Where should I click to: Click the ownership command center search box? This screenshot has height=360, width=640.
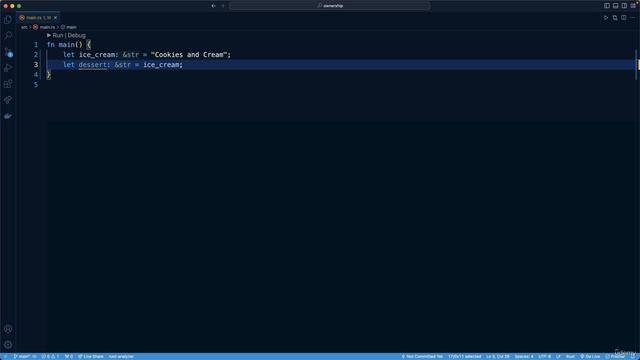pyautogui.click(x=329, y=6)
